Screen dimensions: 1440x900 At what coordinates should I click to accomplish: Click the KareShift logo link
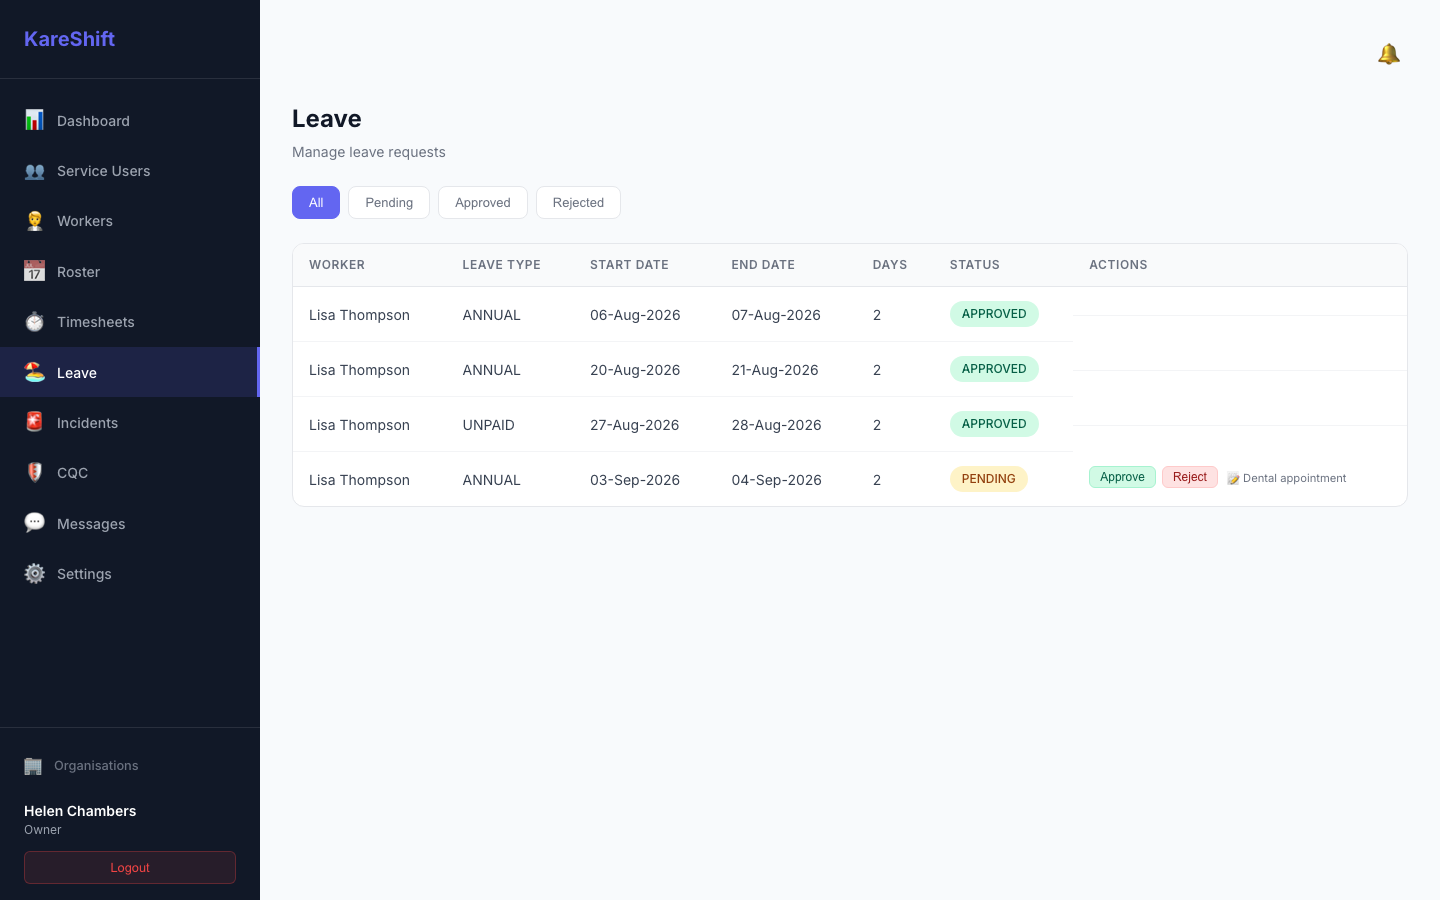[70, 39]
